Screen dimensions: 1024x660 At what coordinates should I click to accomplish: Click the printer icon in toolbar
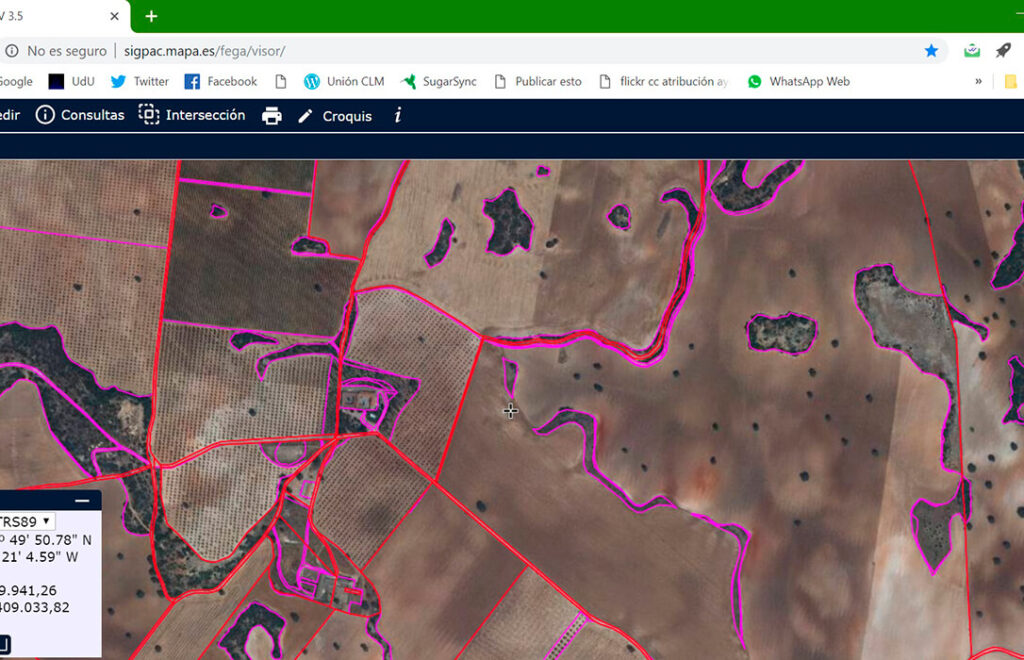pyautogui.click(x=271, y=116)
